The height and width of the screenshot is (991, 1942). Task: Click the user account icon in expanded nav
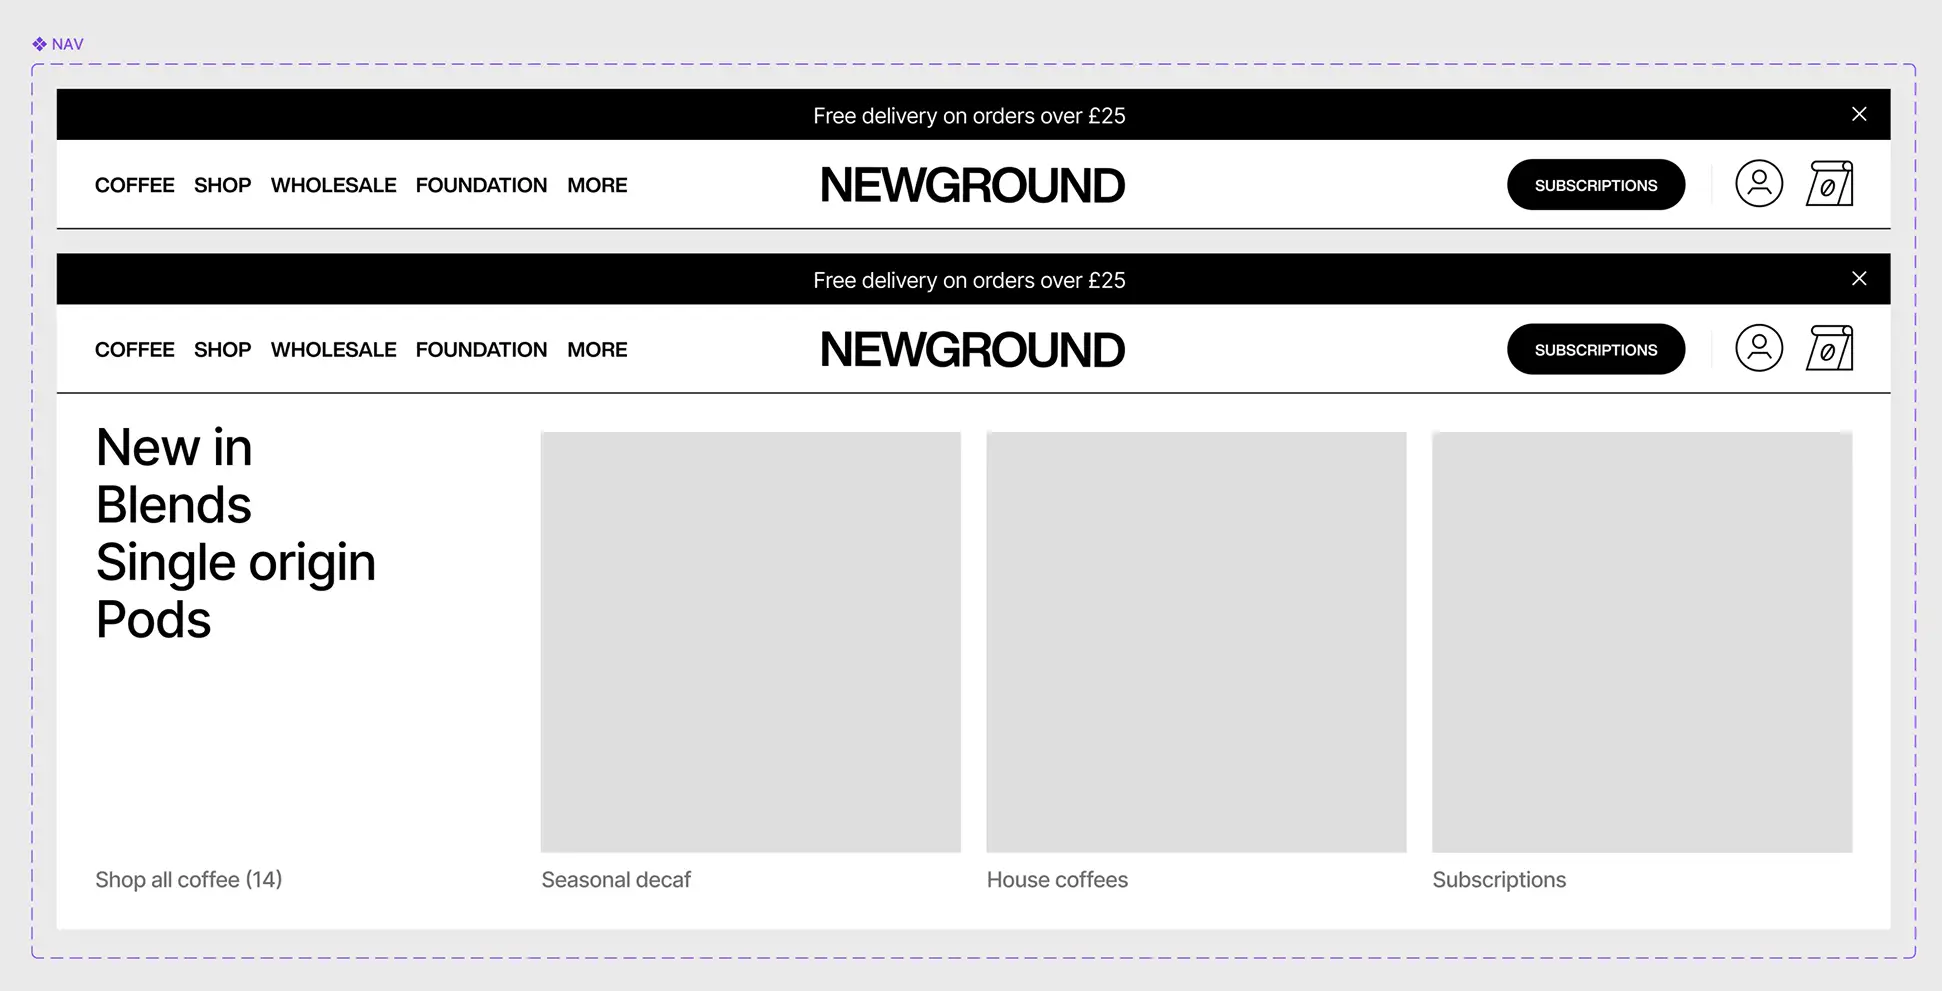(1758, 349)
